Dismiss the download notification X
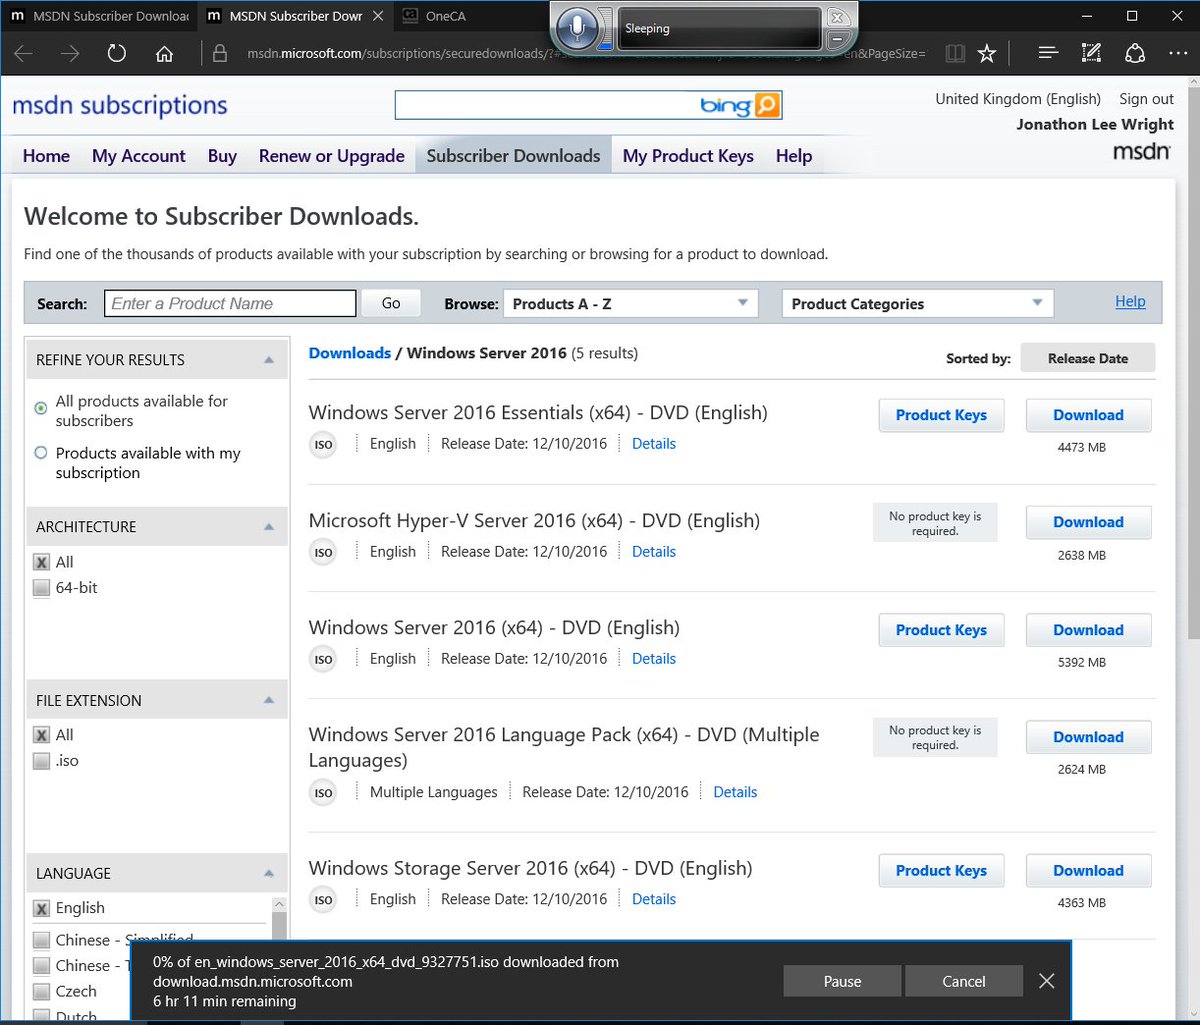This screenshot has height=1025, width=1200. pos(1046,981)
